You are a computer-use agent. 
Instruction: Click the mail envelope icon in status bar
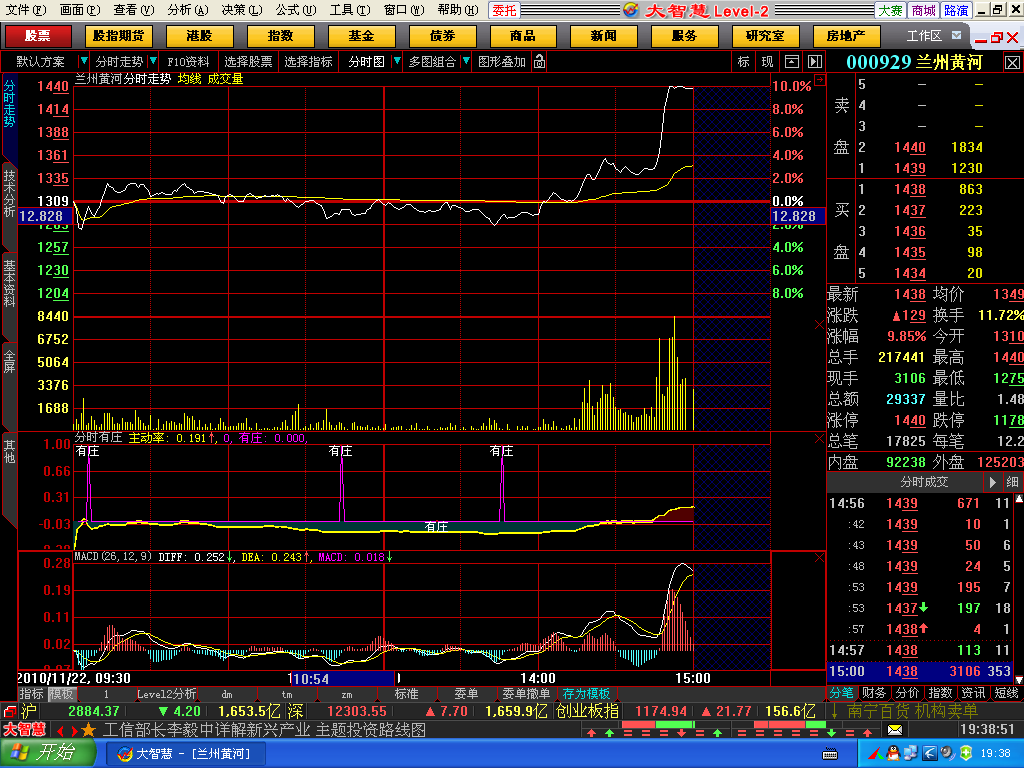(894, 730)
